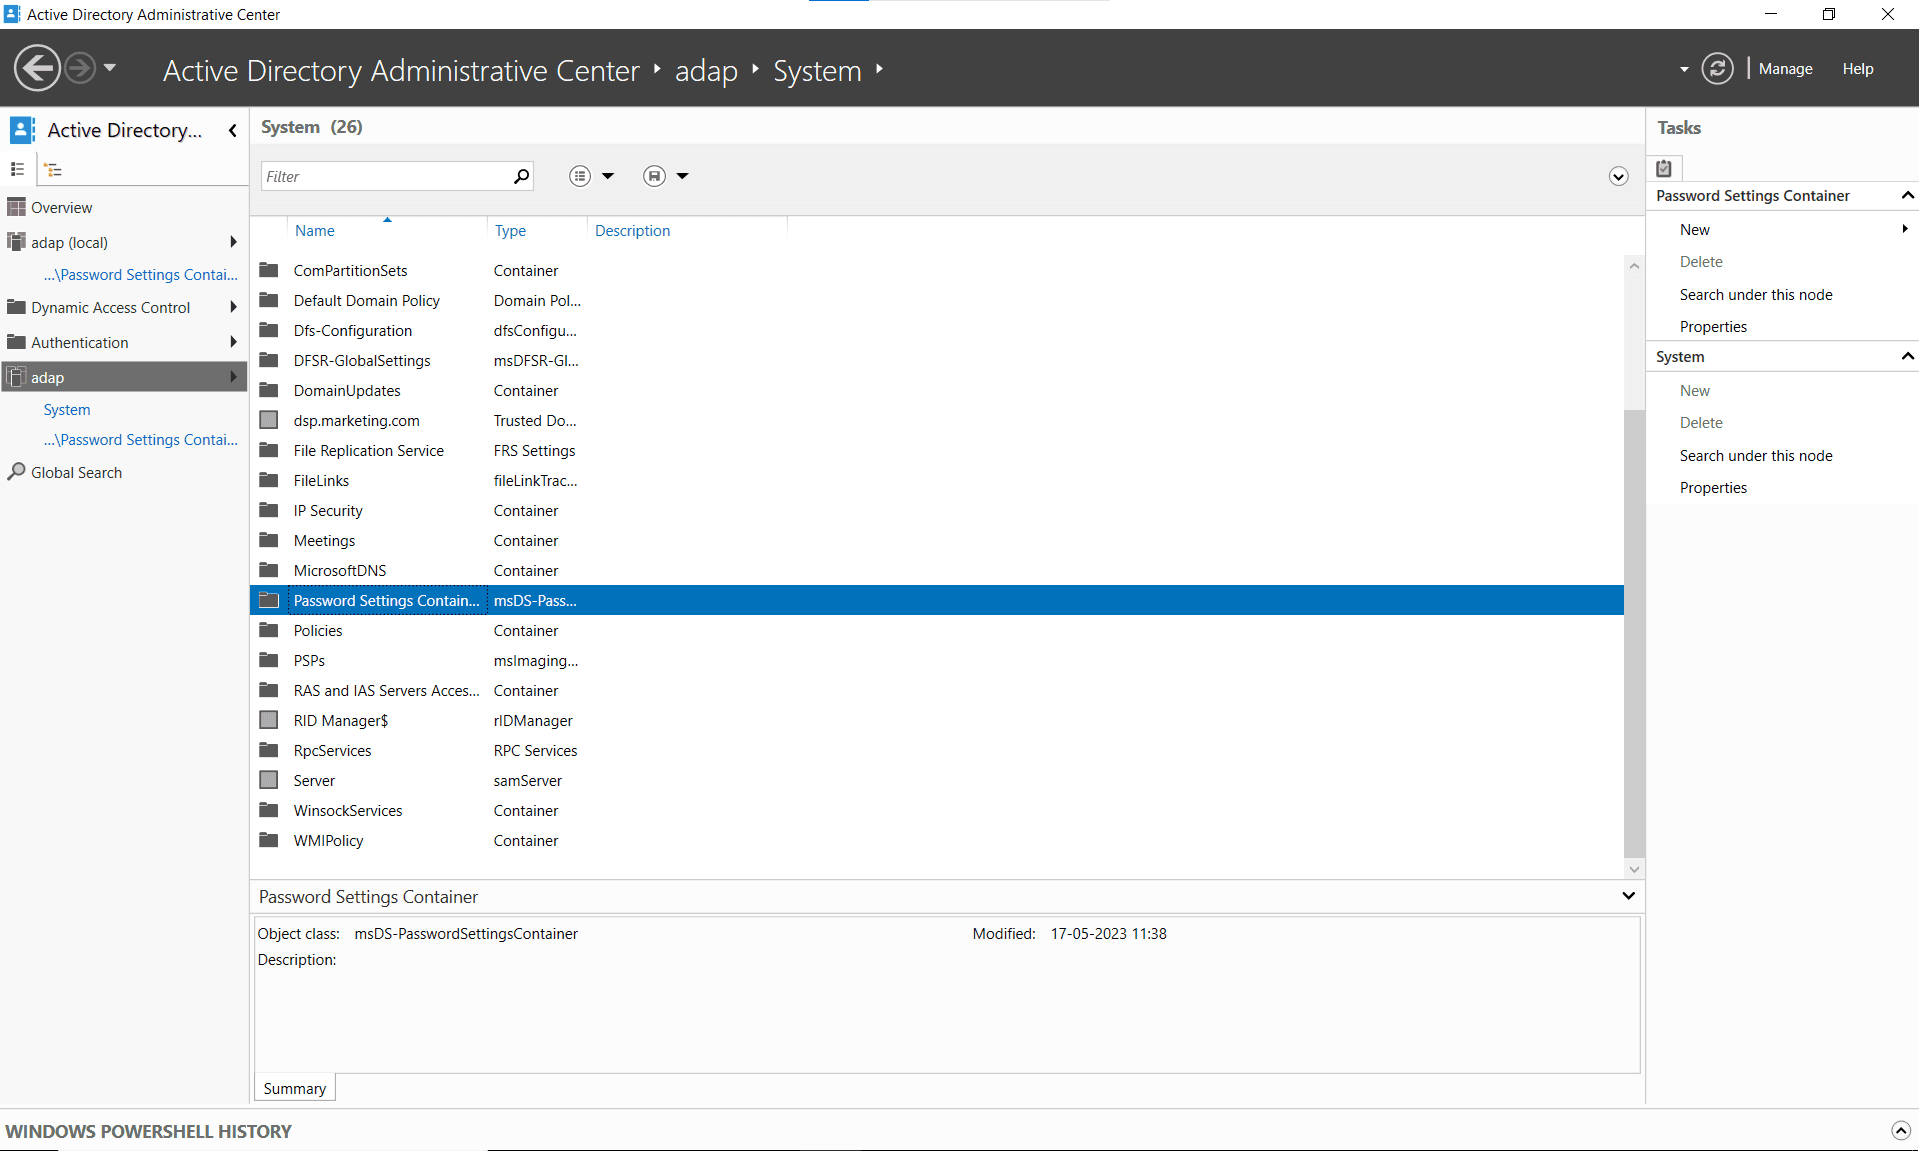The width and height of the screenshot is (1919, 1151).
Task: Expand the Windows PowerShell History panel
Action: coord(1900,1130)
